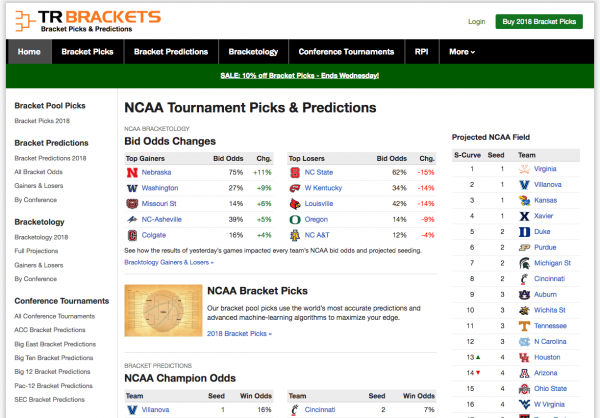
Task: Click the 10% off sale banner link
Action: (x=300, y=75)
